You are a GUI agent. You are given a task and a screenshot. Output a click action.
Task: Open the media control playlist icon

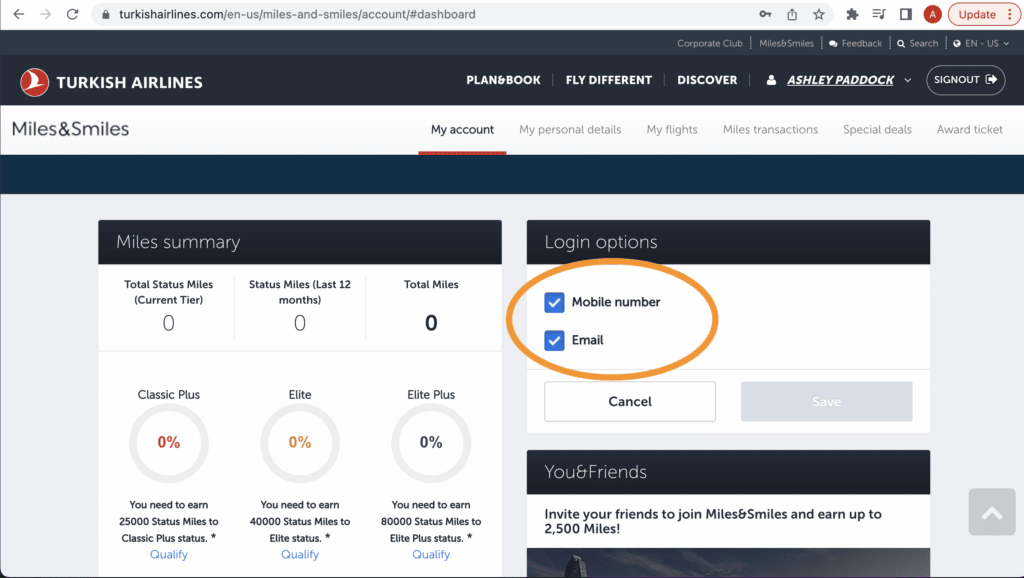coord(879,14)
